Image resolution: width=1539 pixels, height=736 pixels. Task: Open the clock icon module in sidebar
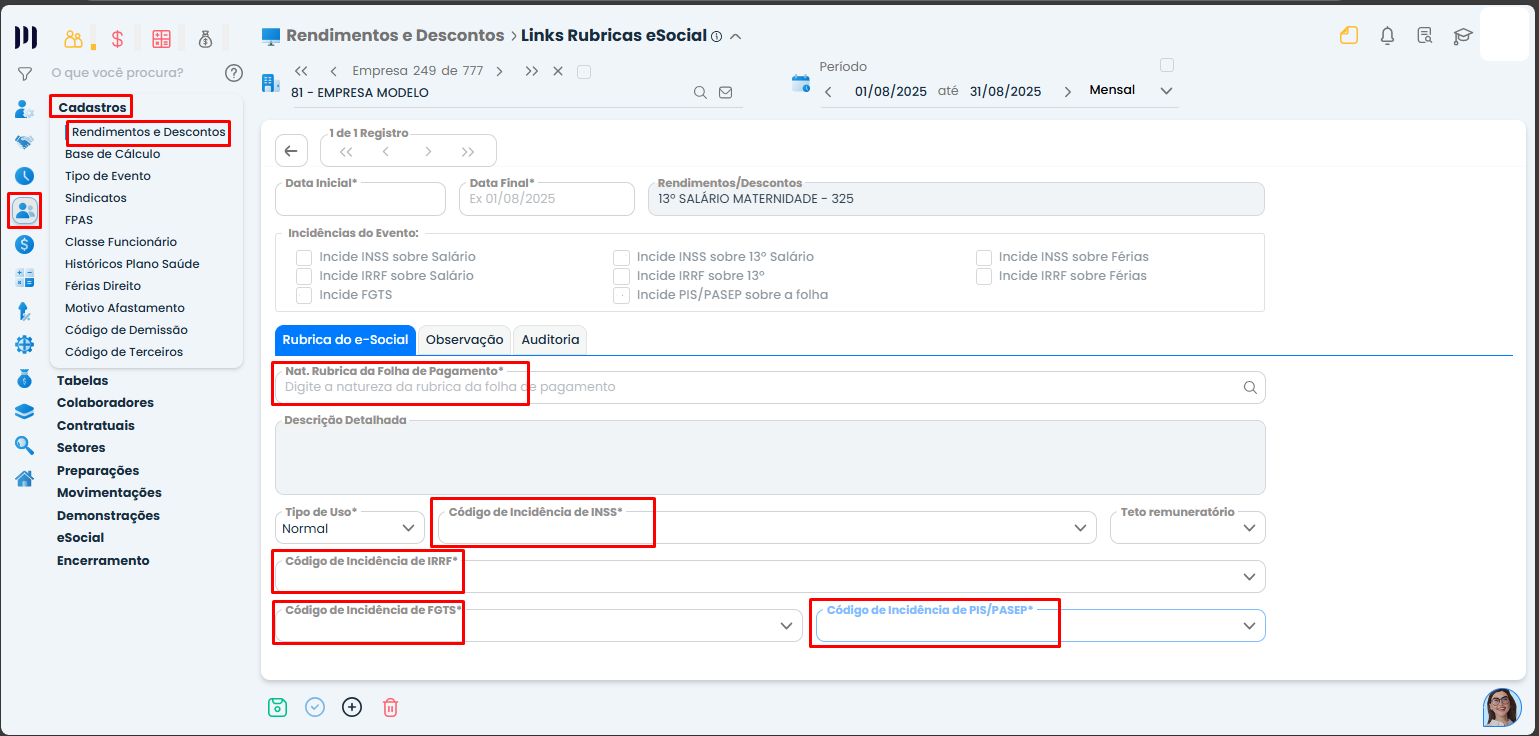(25, 176)
